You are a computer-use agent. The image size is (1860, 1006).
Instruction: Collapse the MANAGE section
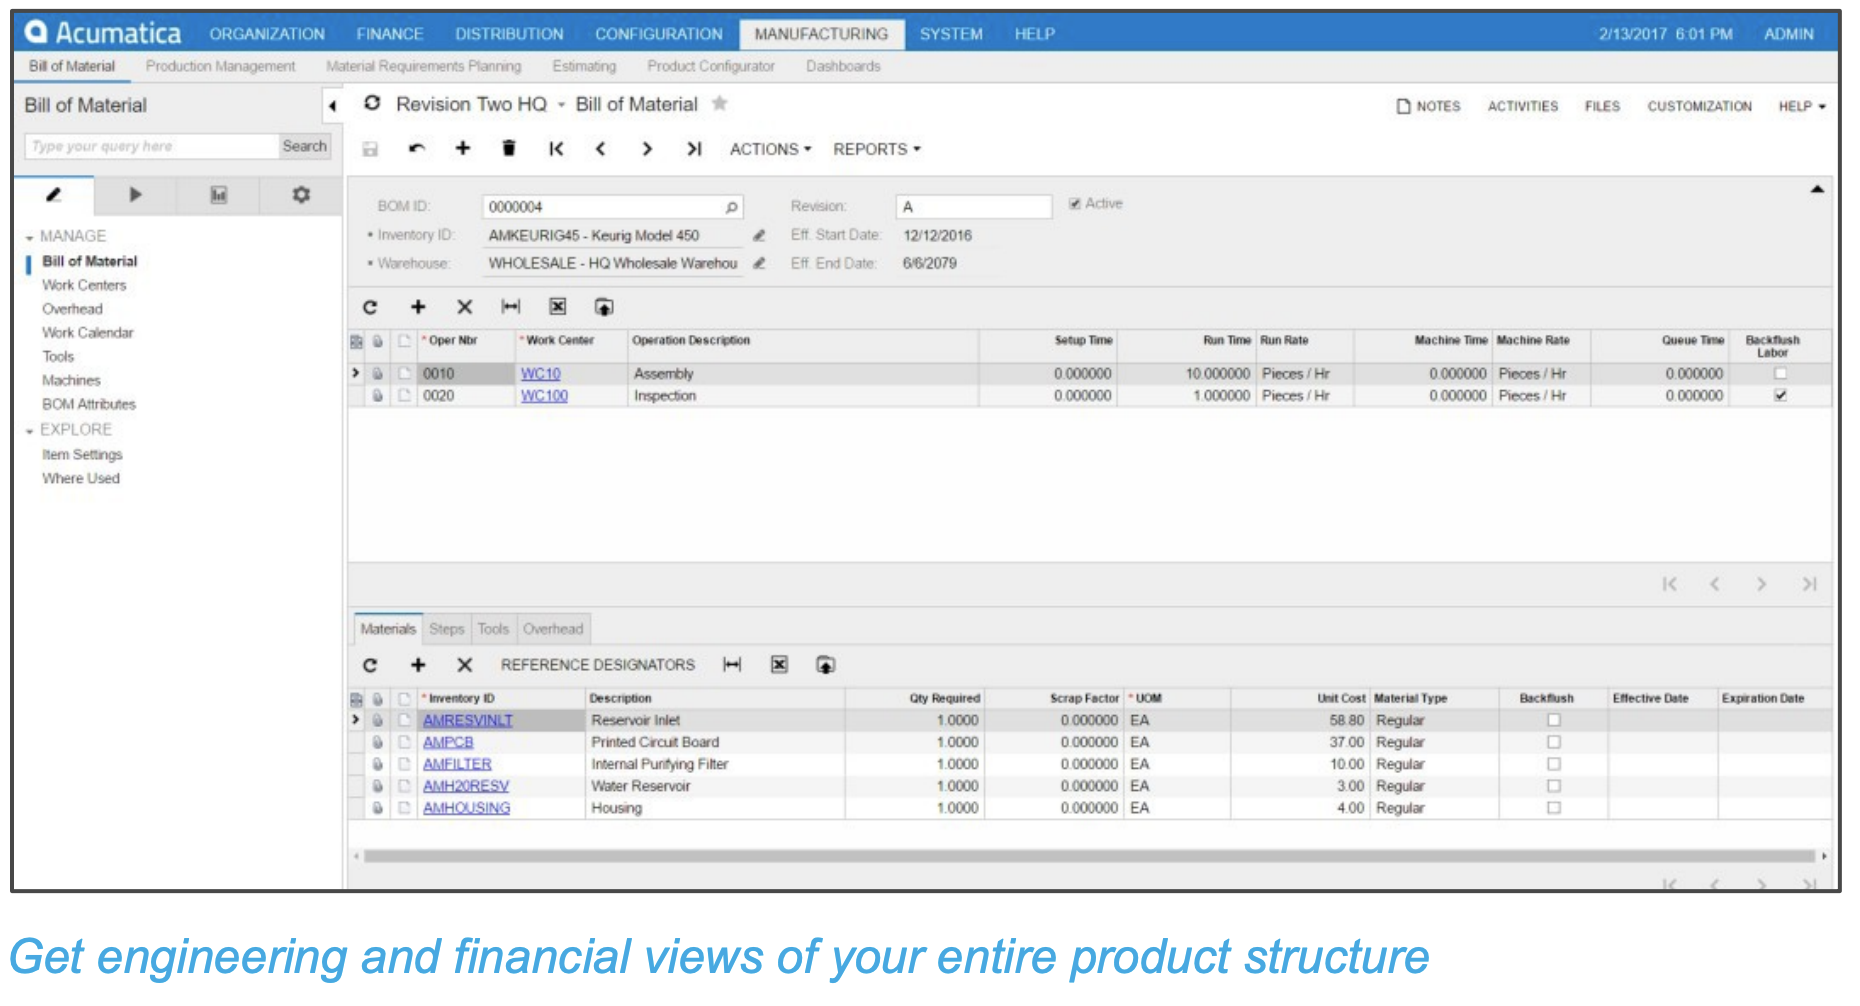tap(29, 238)
